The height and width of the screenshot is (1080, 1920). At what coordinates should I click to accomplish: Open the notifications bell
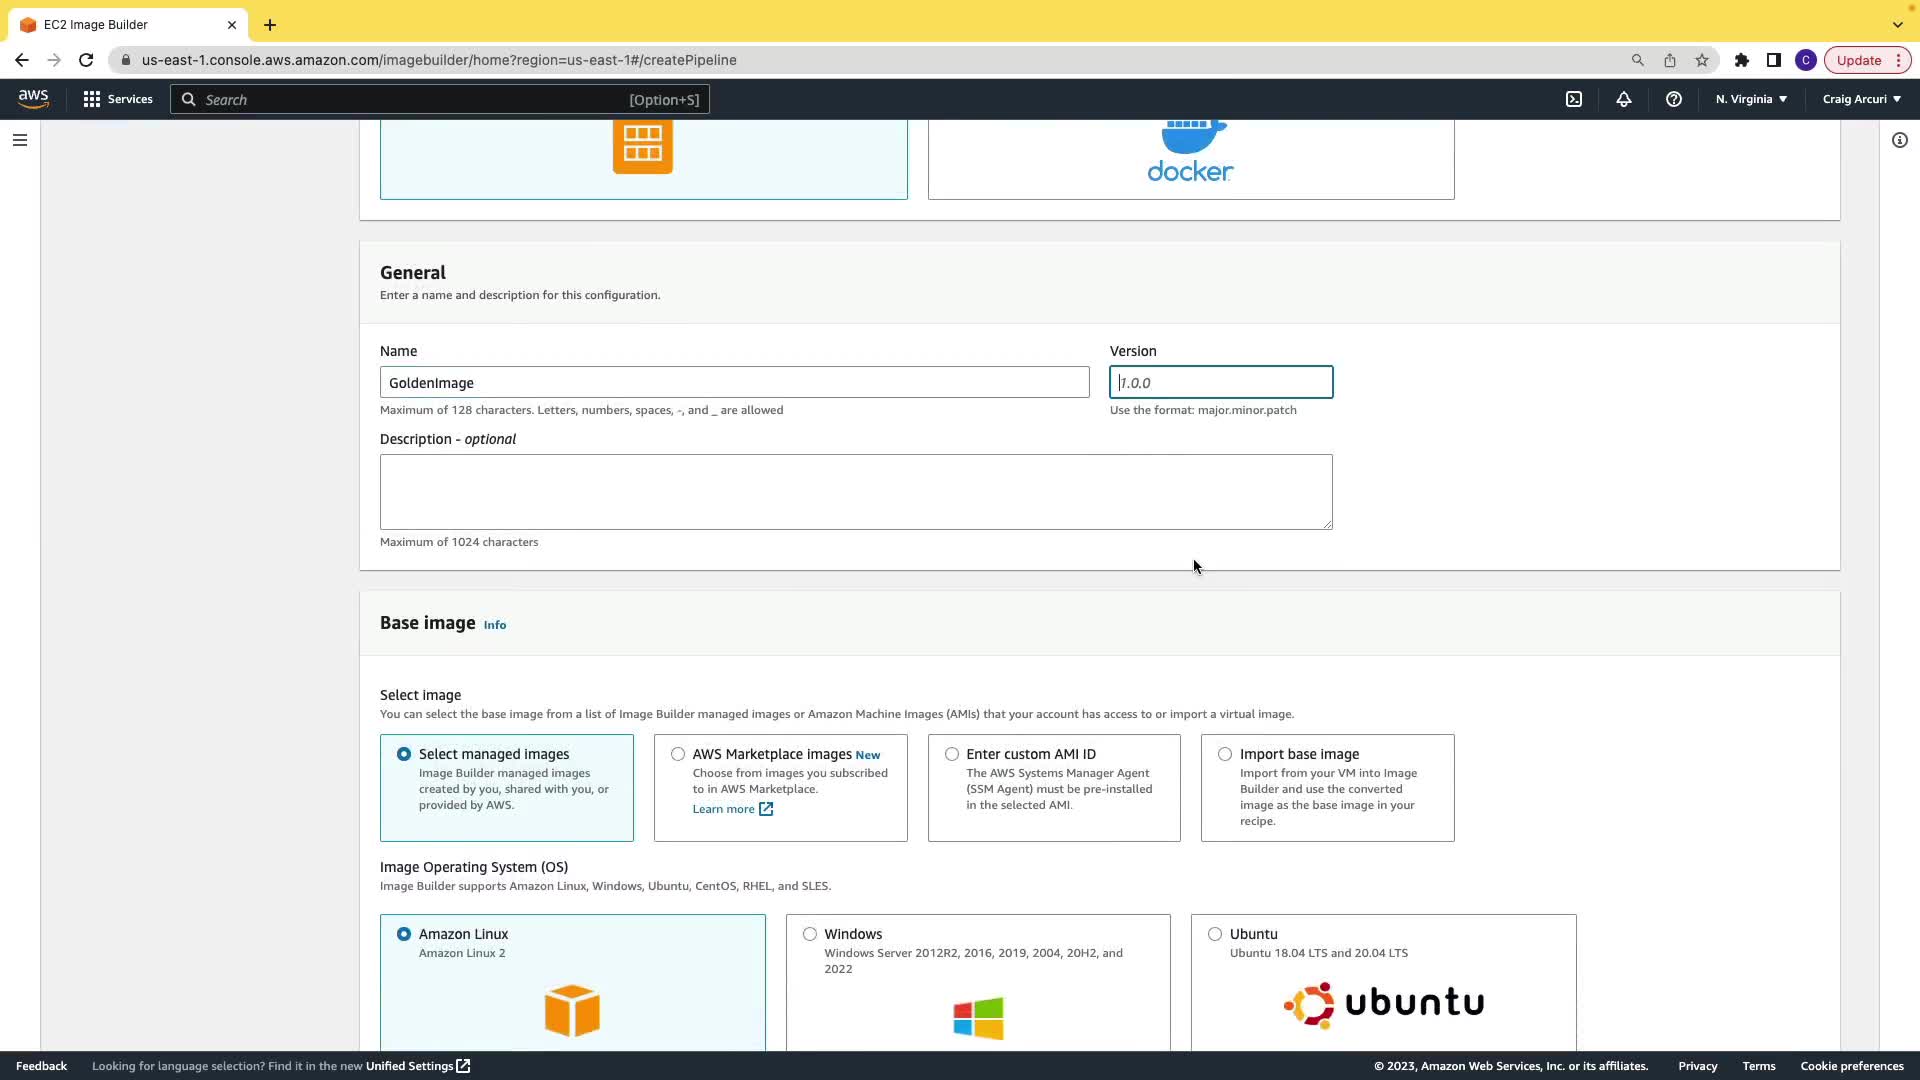1624,99
